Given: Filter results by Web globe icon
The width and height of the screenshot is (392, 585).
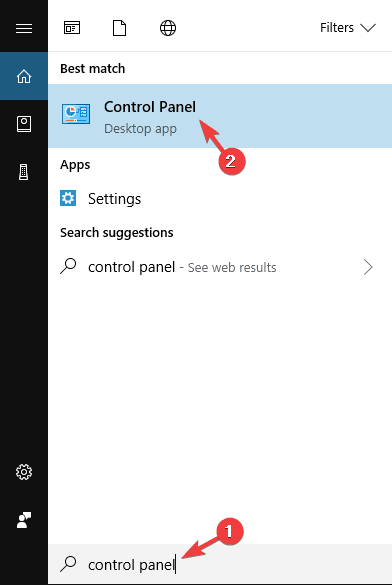Looking at the screenshot, I should click(x=168, y=28).
